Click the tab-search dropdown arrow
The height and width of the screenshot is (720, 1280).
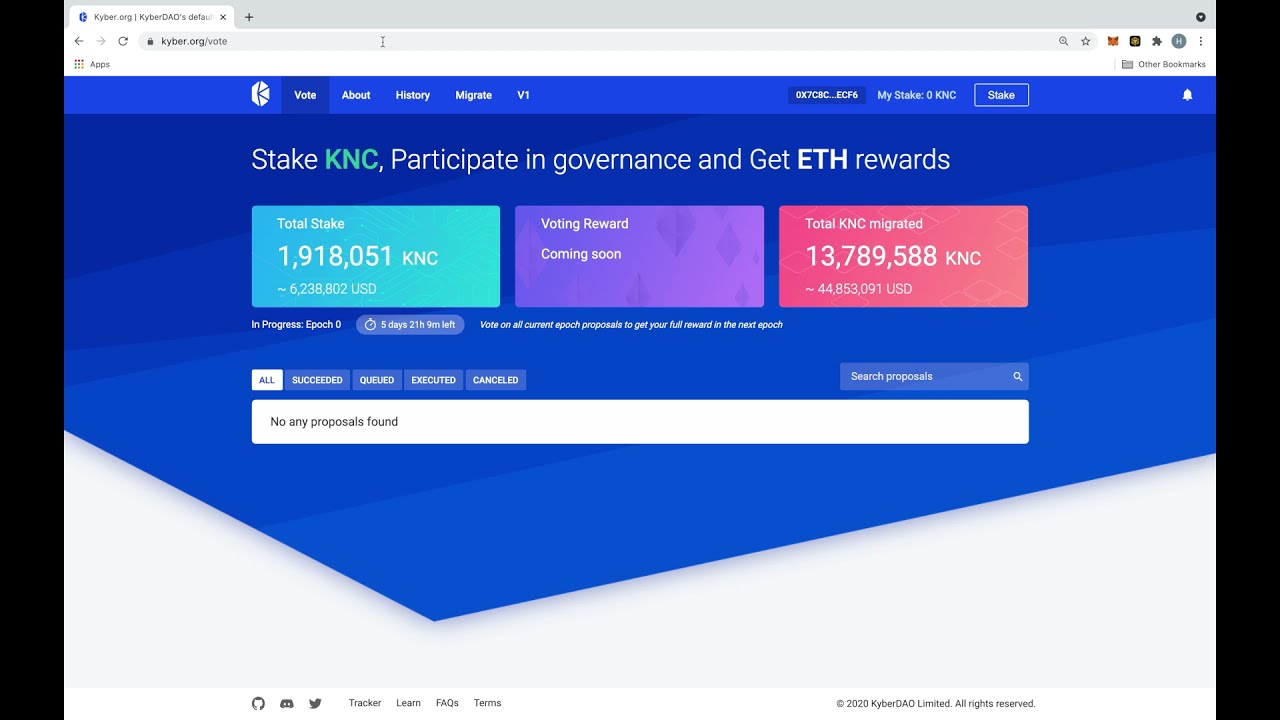tap(1201, 17)
